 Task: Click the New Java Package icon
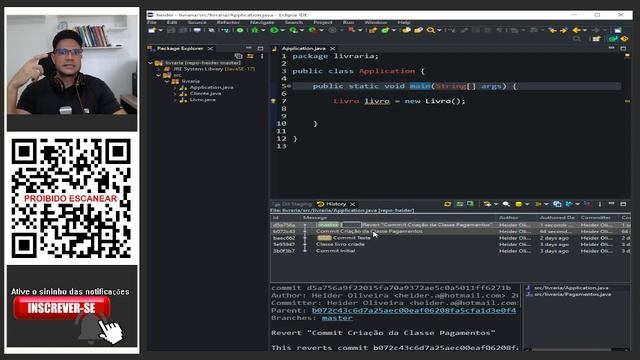pyautogui.click(x=373, y=30)
